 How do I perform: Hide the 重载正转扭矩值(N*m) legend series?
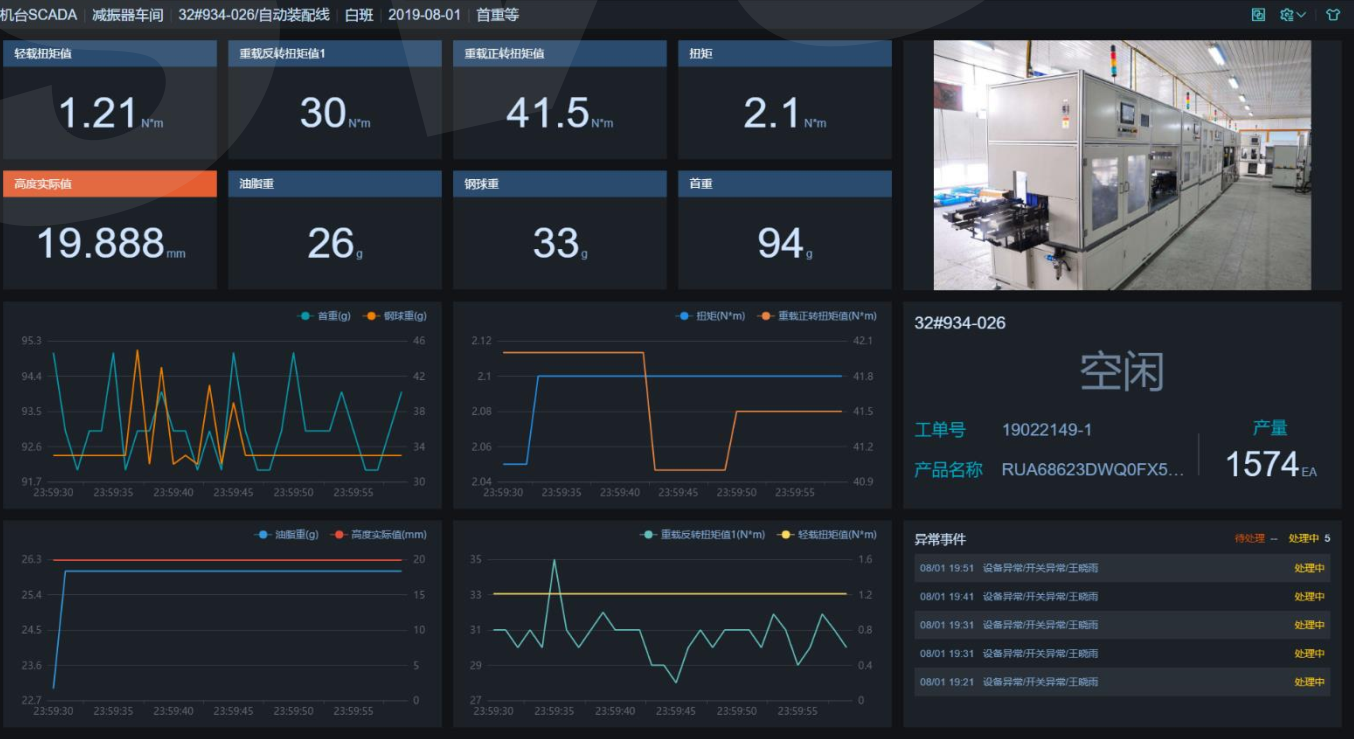coord(817,316)
